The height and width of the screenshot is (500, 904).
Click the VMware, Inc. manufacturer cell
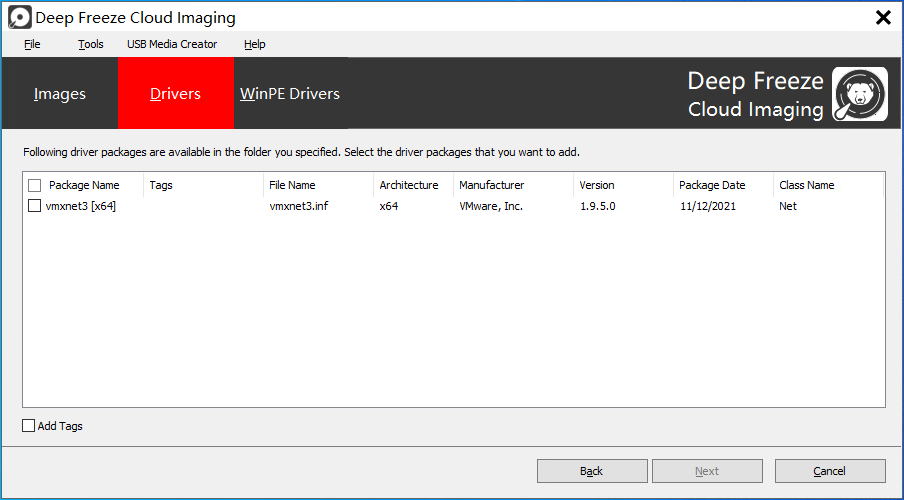coord(491,206)
